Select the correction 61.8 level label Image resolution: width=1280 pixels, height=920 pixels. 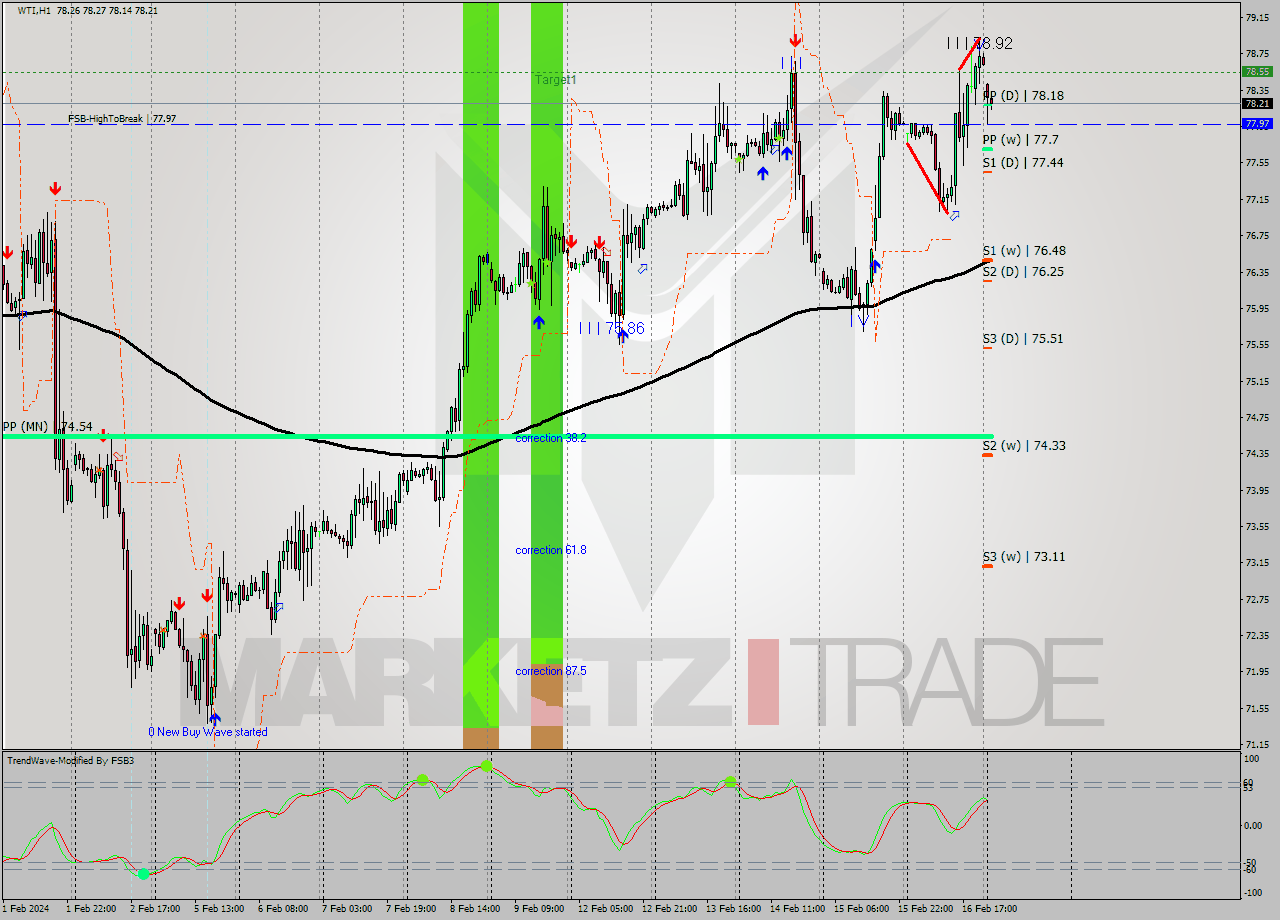click(551, 550)
